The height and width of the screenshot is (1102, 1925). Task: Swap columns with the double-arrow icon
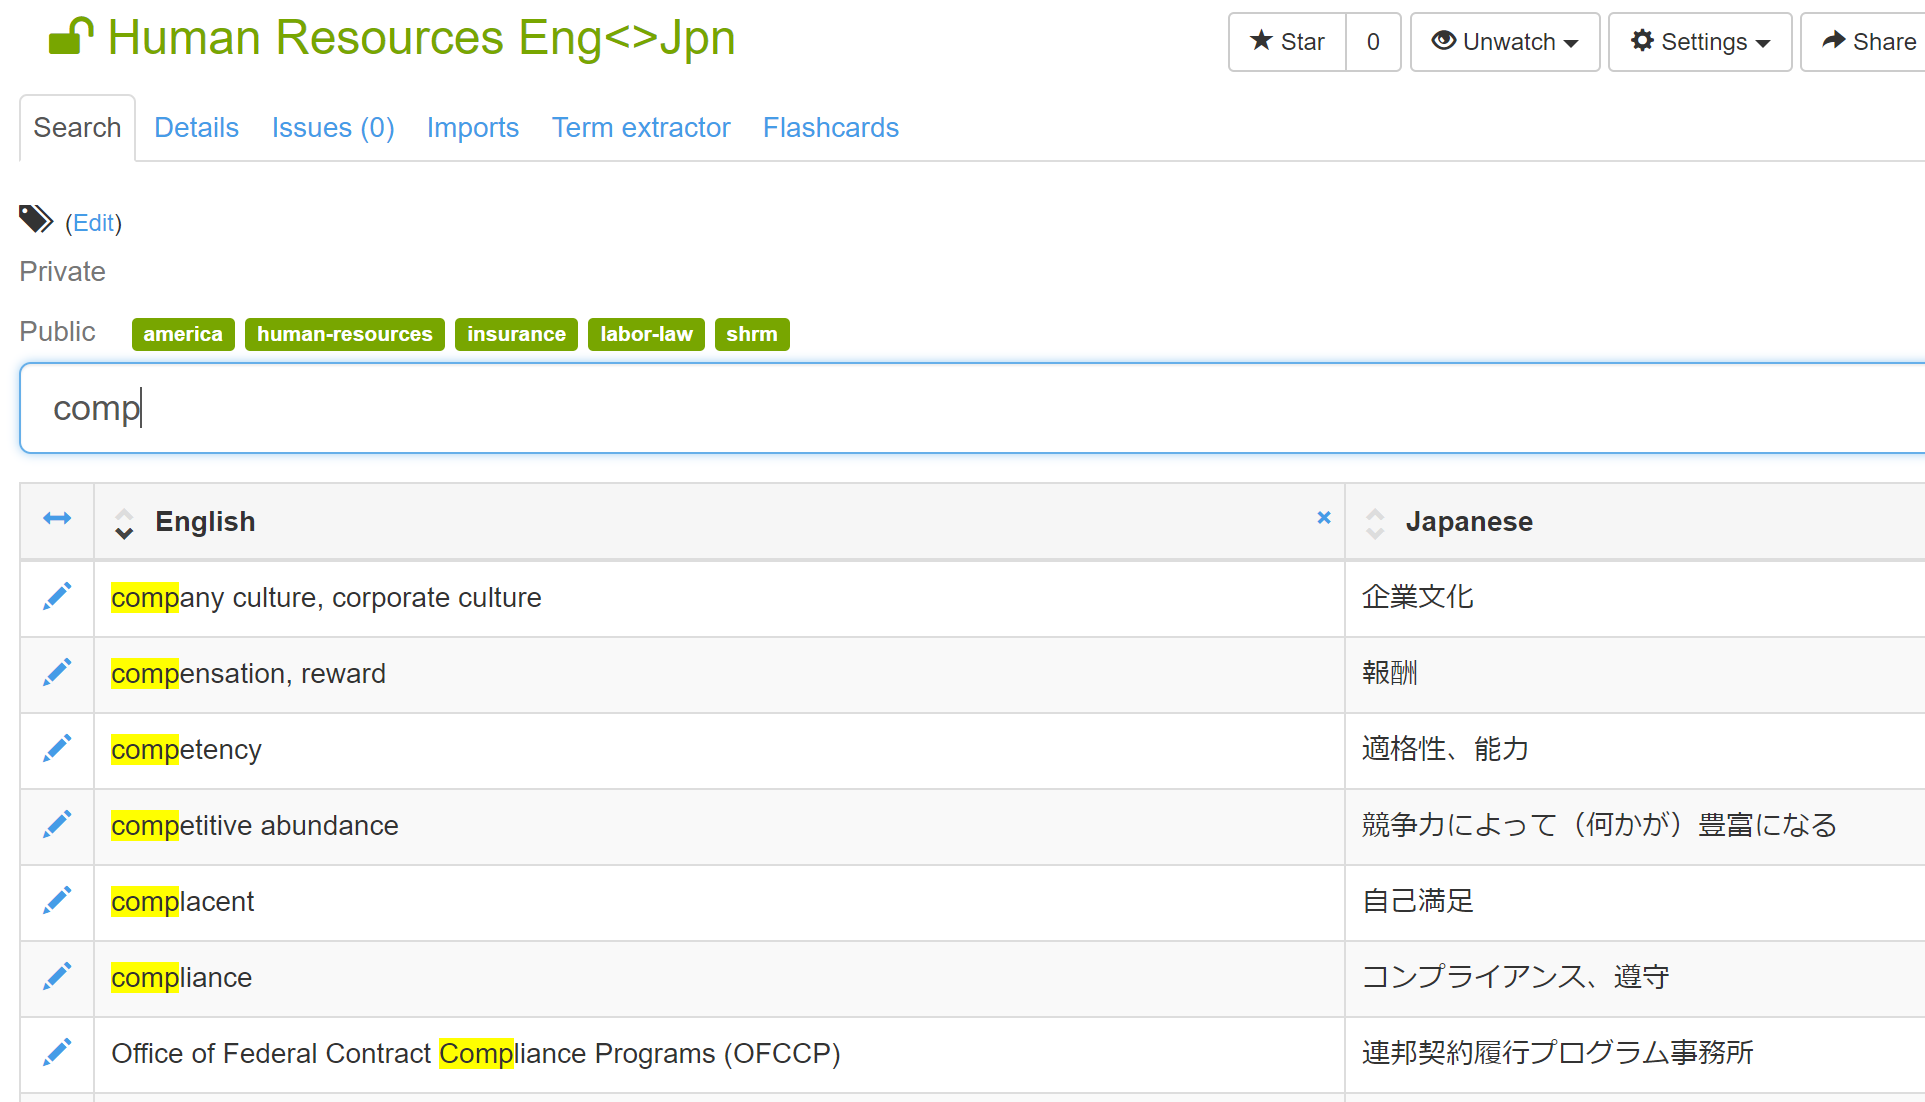(57, 518)
